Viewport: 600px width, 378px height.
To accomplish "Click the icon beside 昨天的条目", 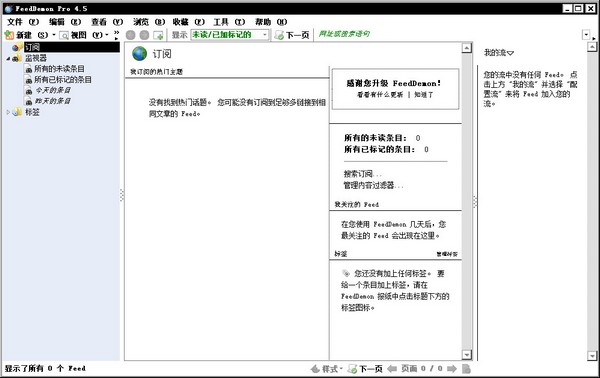I will pos(29,101).
